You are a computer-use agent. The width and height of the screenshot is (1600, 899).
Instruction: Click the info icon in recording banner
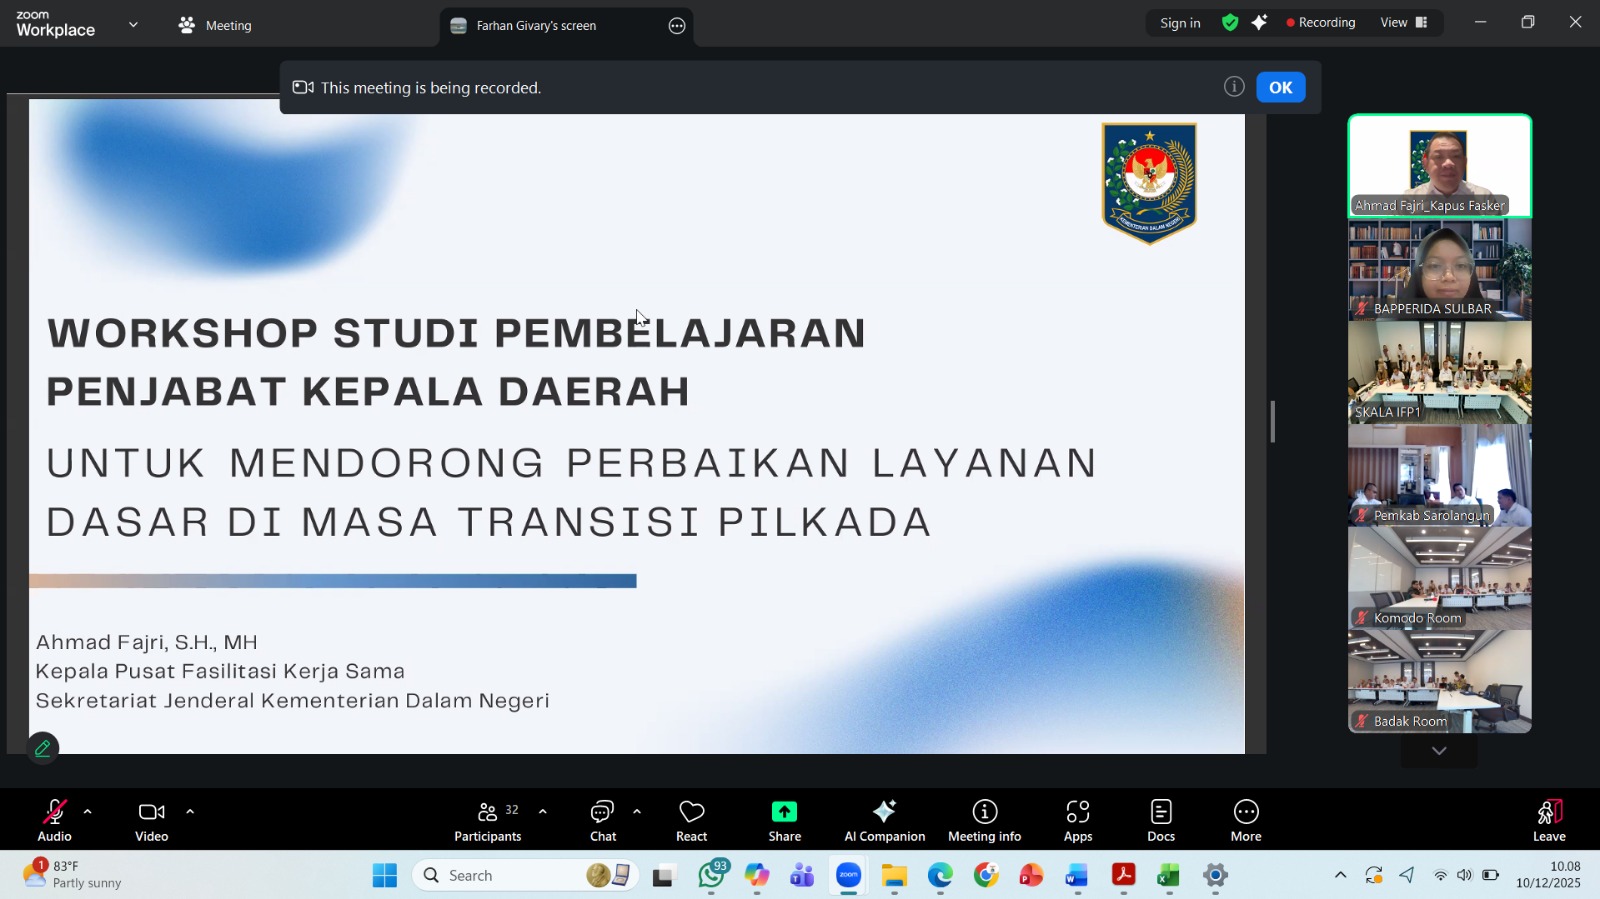point(1234,87)
